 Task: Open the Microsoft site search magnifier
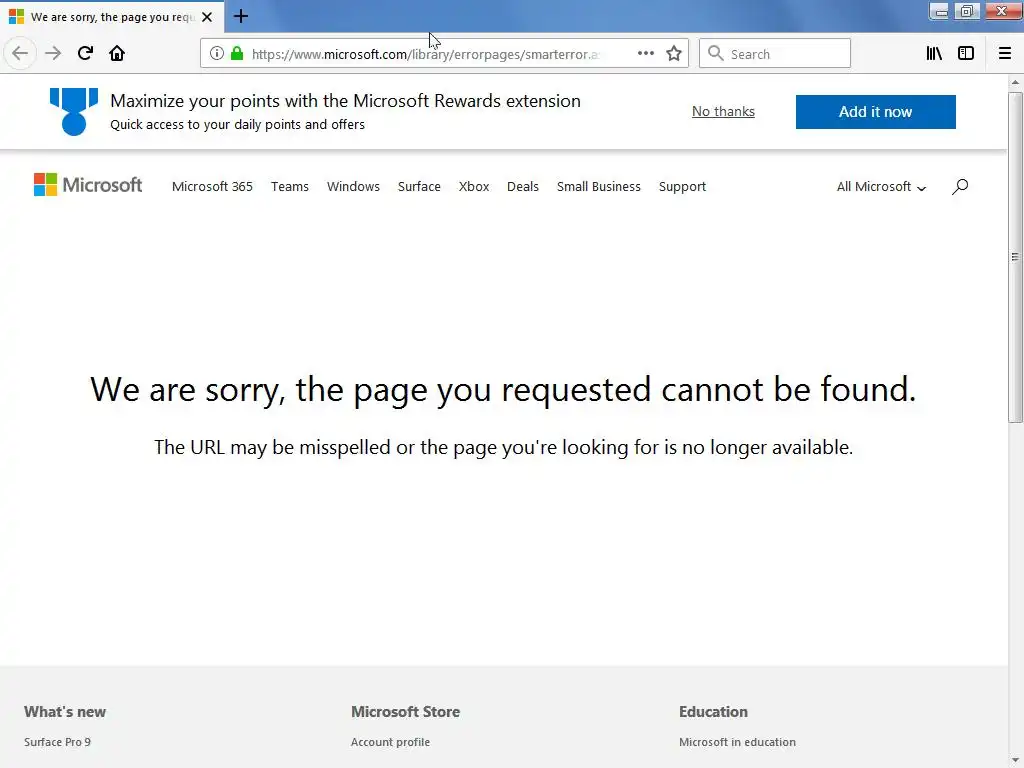click(960, 187)
